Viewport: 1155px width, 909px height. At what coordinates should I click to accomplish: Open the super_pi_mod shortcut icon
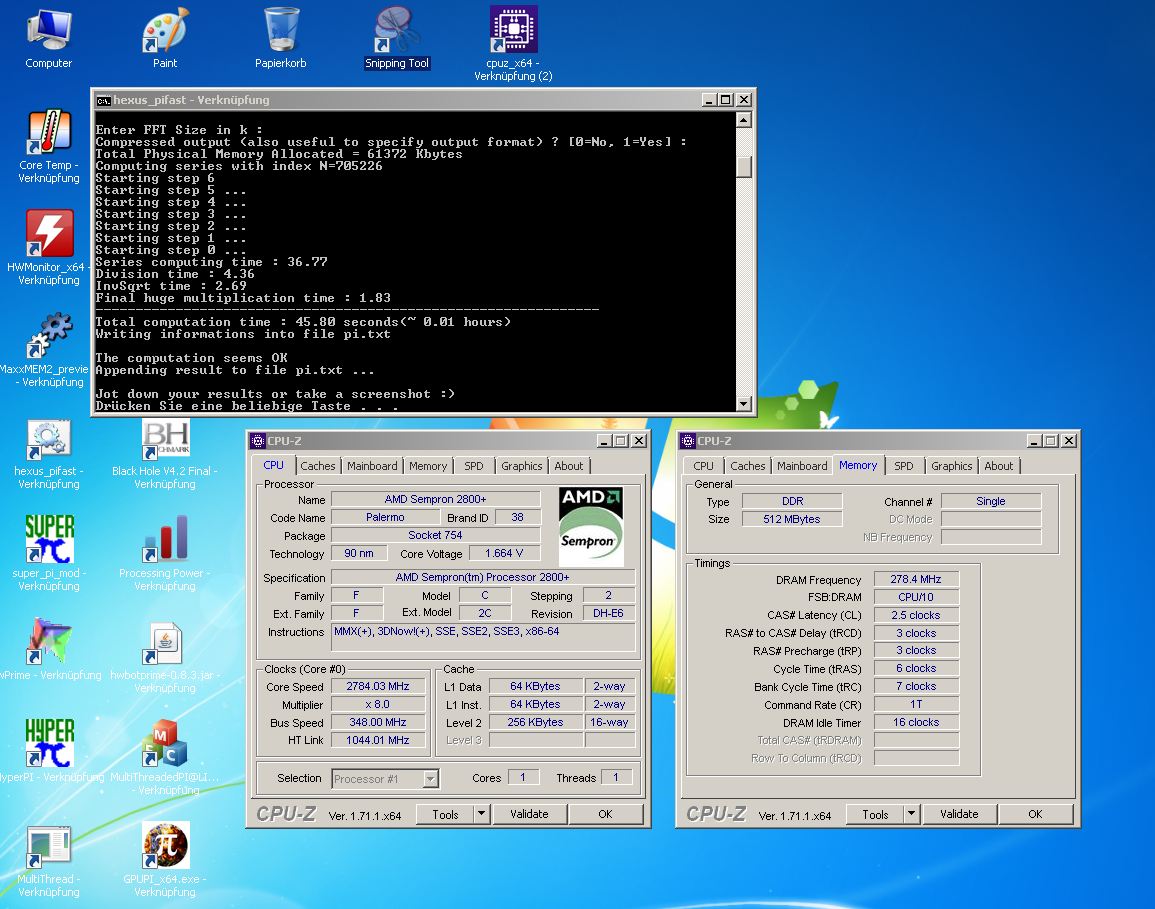49,539
